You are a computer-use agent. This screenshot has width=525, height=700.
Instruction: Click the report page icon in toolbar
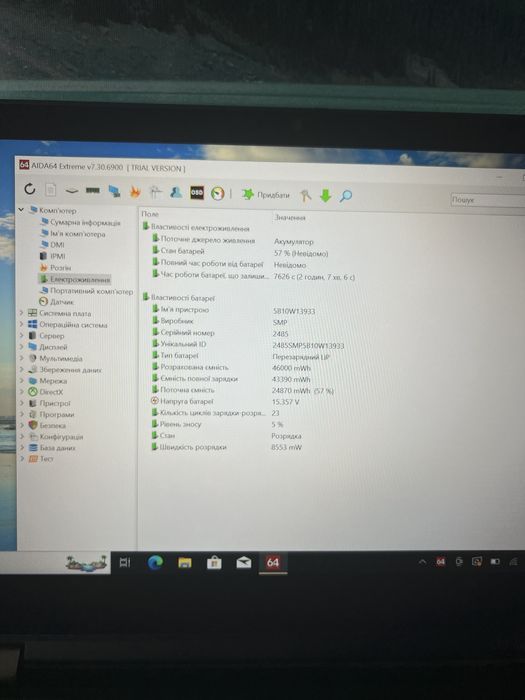pyautogui.click(x=50, y=190)
